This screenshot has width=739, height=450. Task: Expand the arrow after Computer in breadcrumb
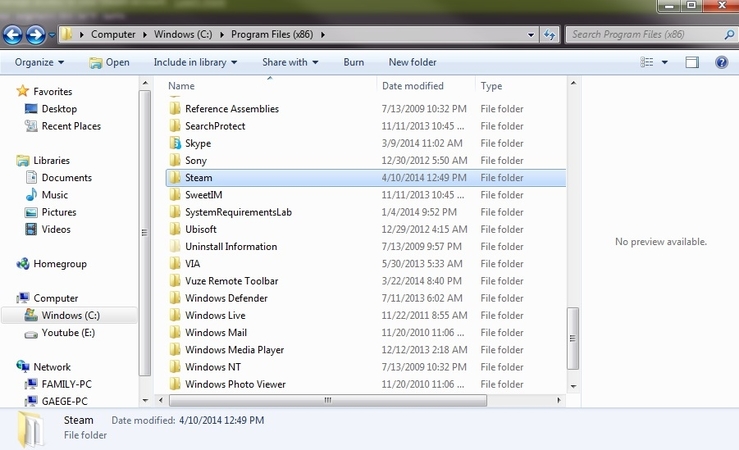click(145, 34)
